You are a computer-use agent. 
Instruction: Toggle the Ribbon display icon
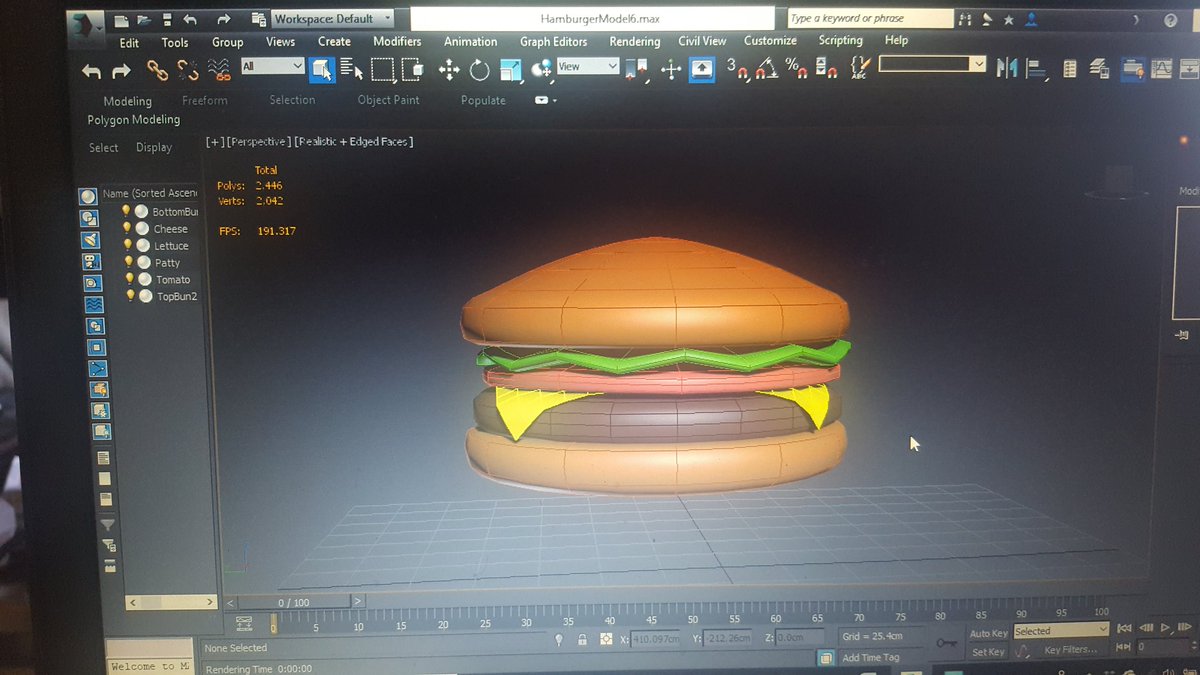pos(1132,68)
